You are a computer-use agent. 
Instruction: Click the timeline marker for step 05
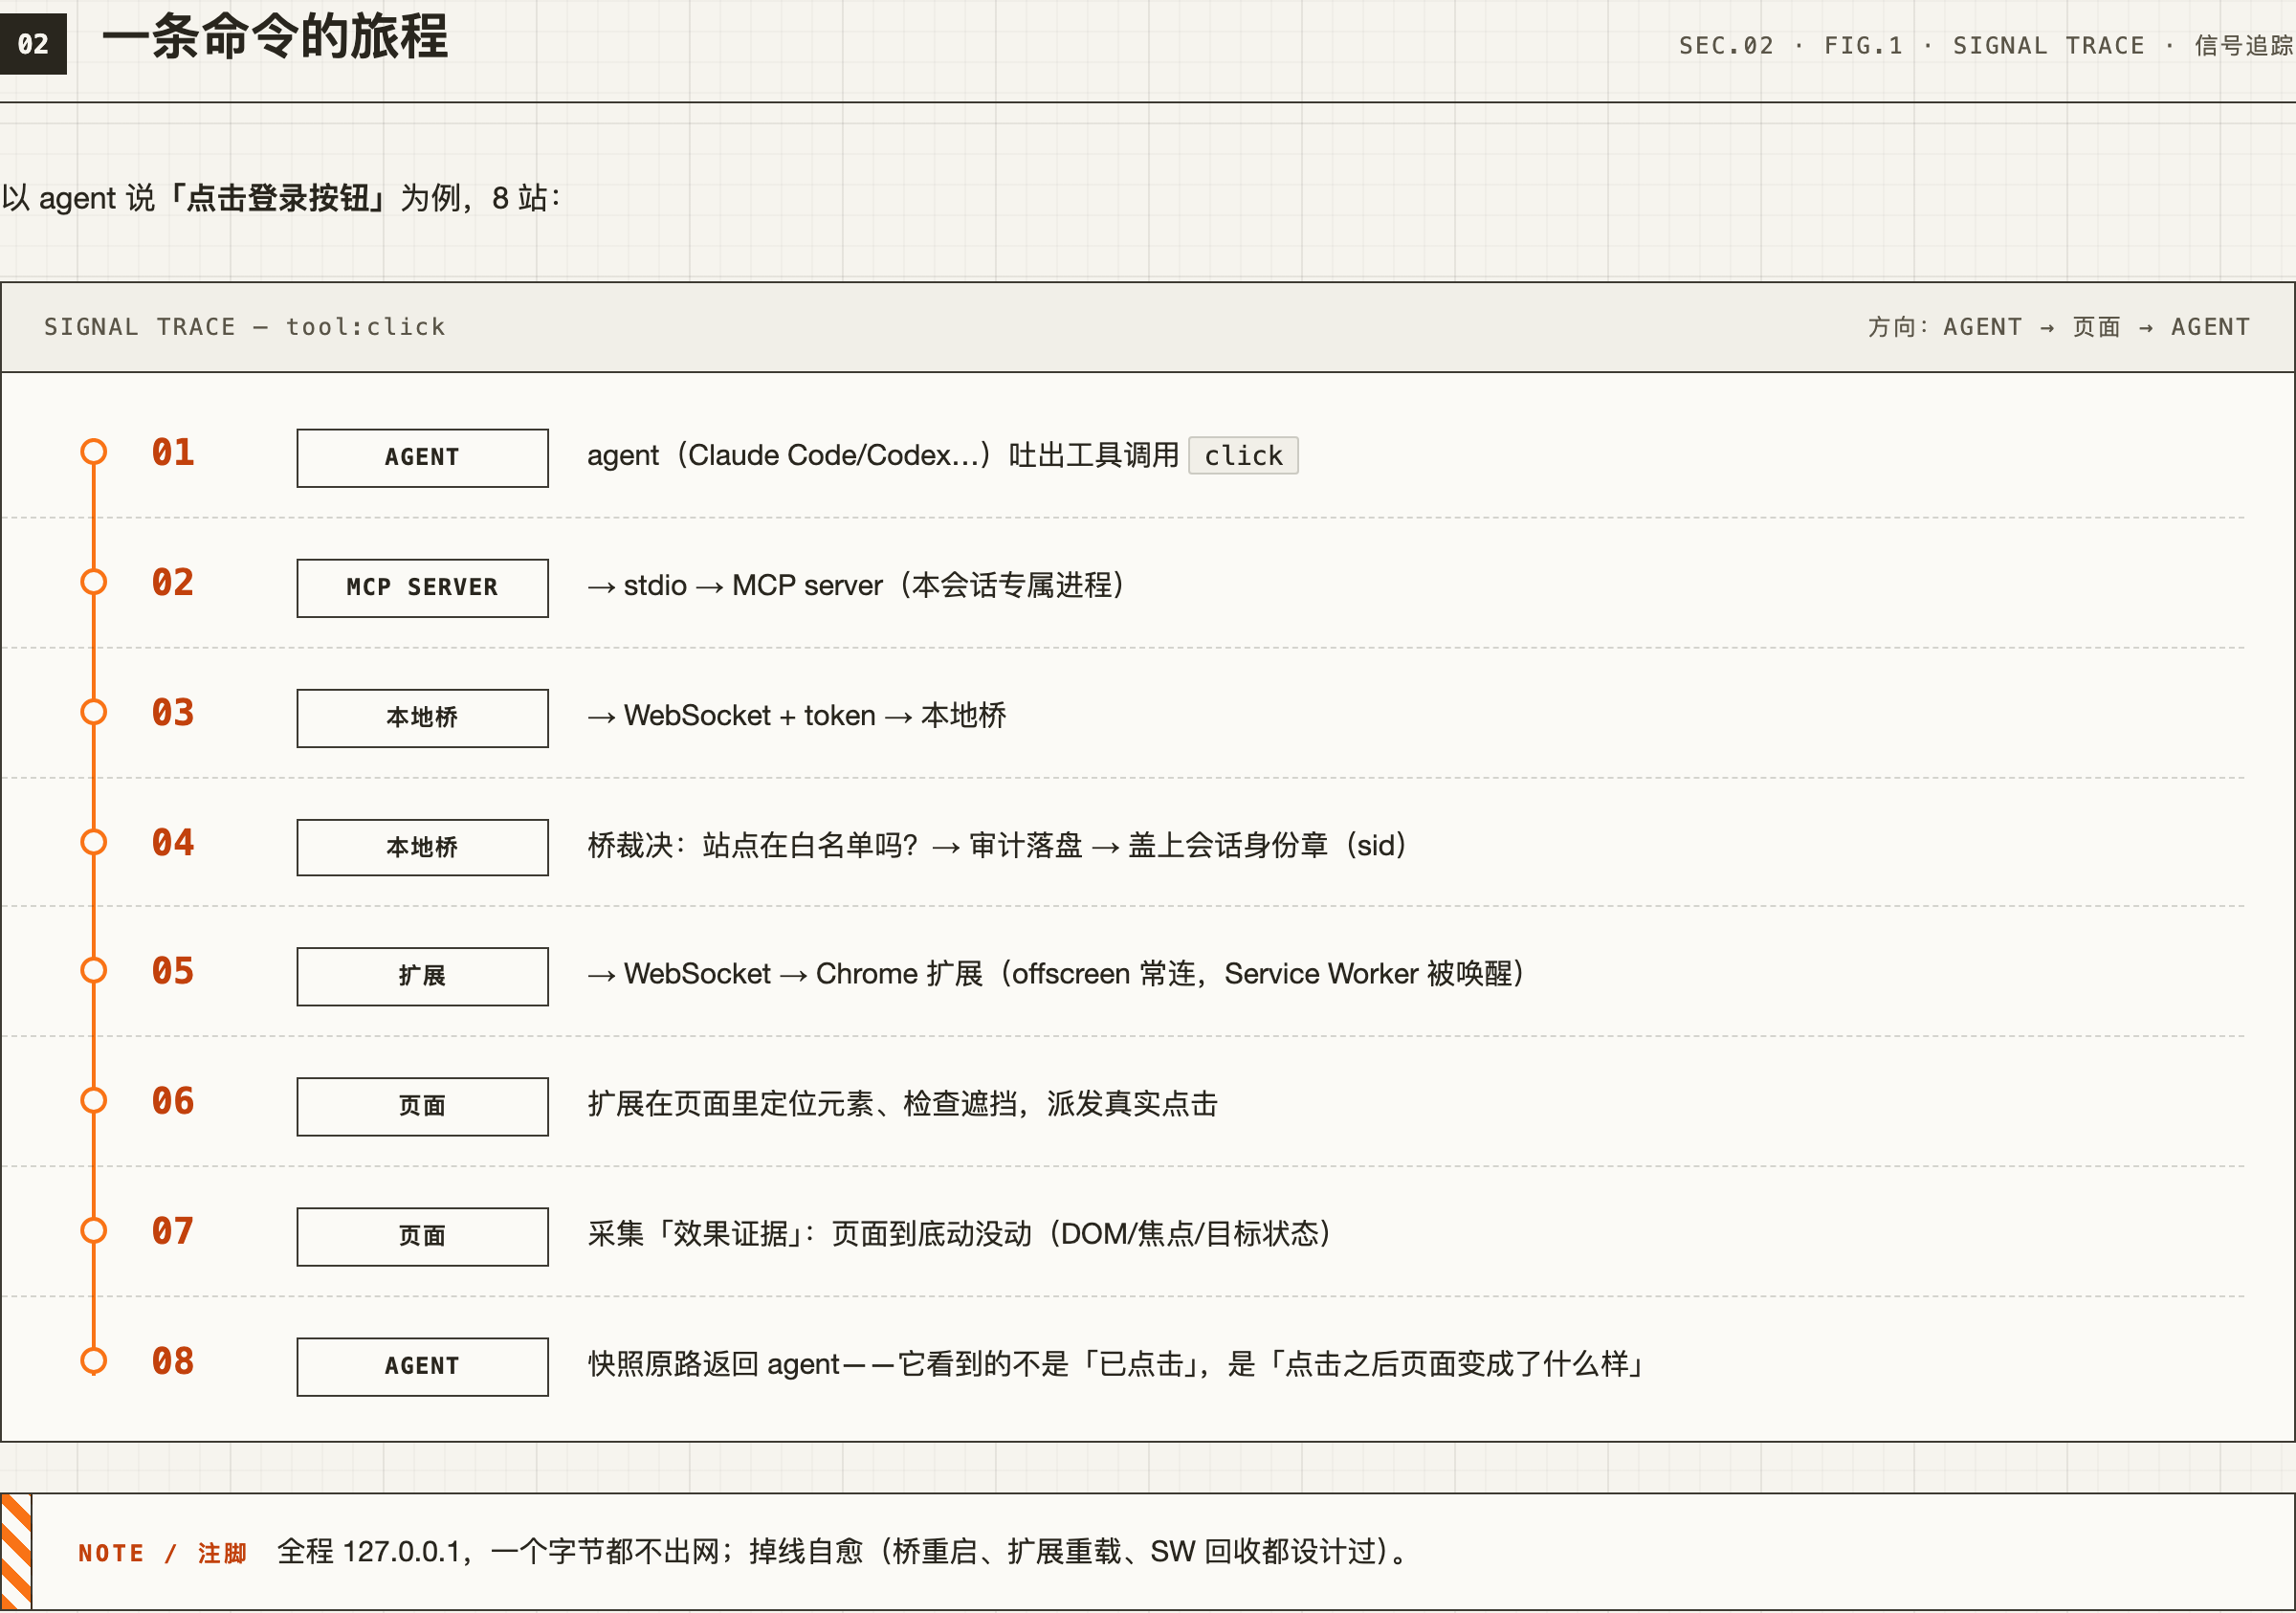pos(94,970)
